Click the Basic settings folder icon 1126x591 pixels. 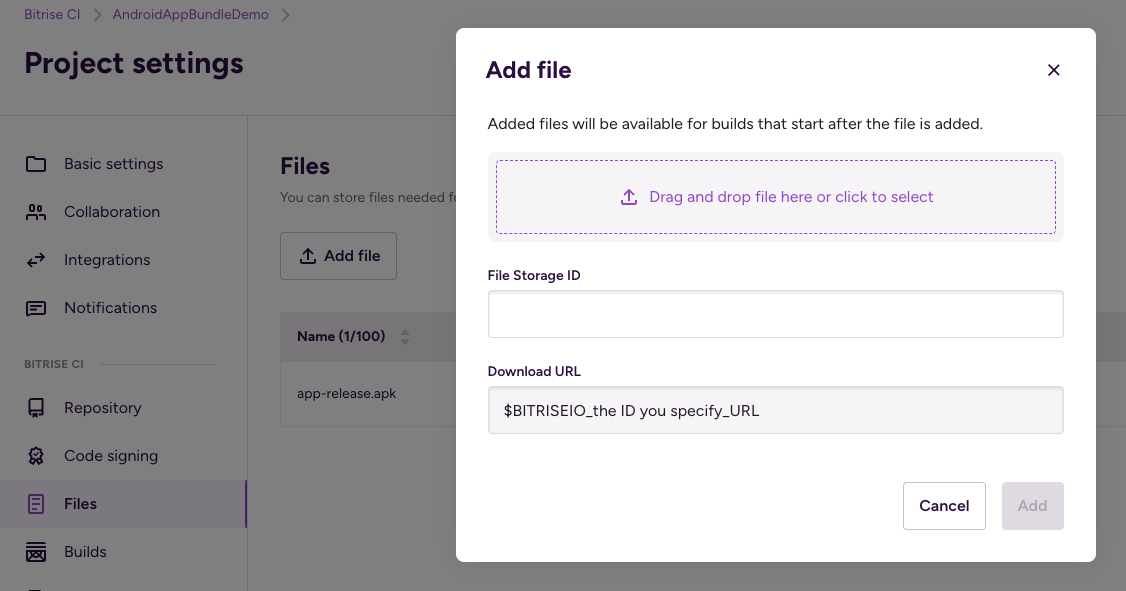[x=36, y=164]
